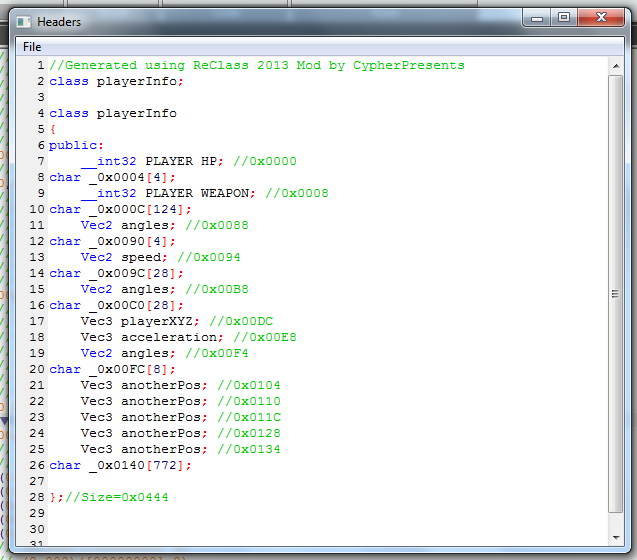The image size is (637, 560).
Task: Click 'Vec3 anotherPos; //0x011C' line
Action: point(180,417)
